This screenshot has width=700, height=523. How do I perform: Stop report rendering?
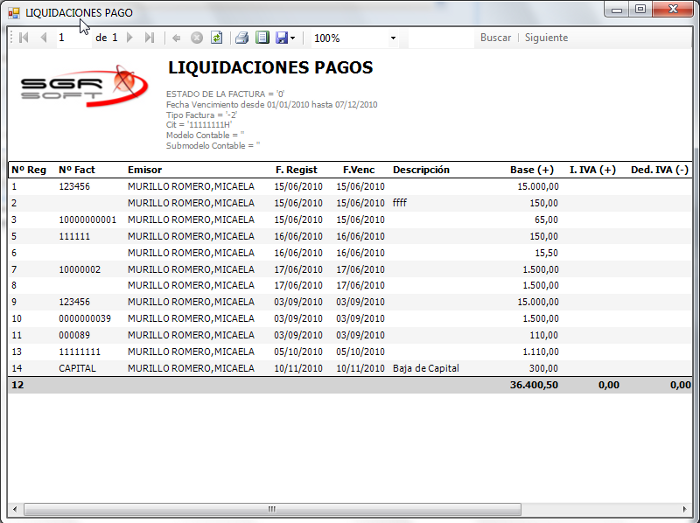click(x=196, y=38)
